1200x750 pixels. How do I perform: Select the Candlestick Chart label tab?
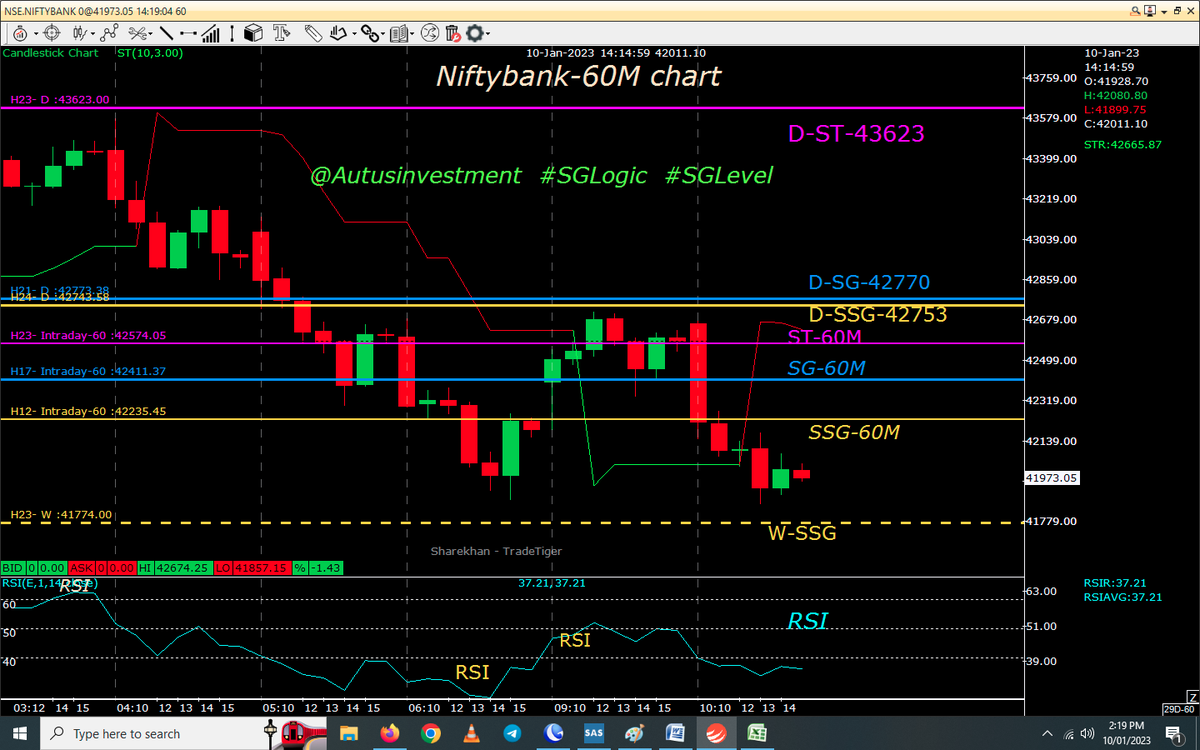tap(50, 53)
